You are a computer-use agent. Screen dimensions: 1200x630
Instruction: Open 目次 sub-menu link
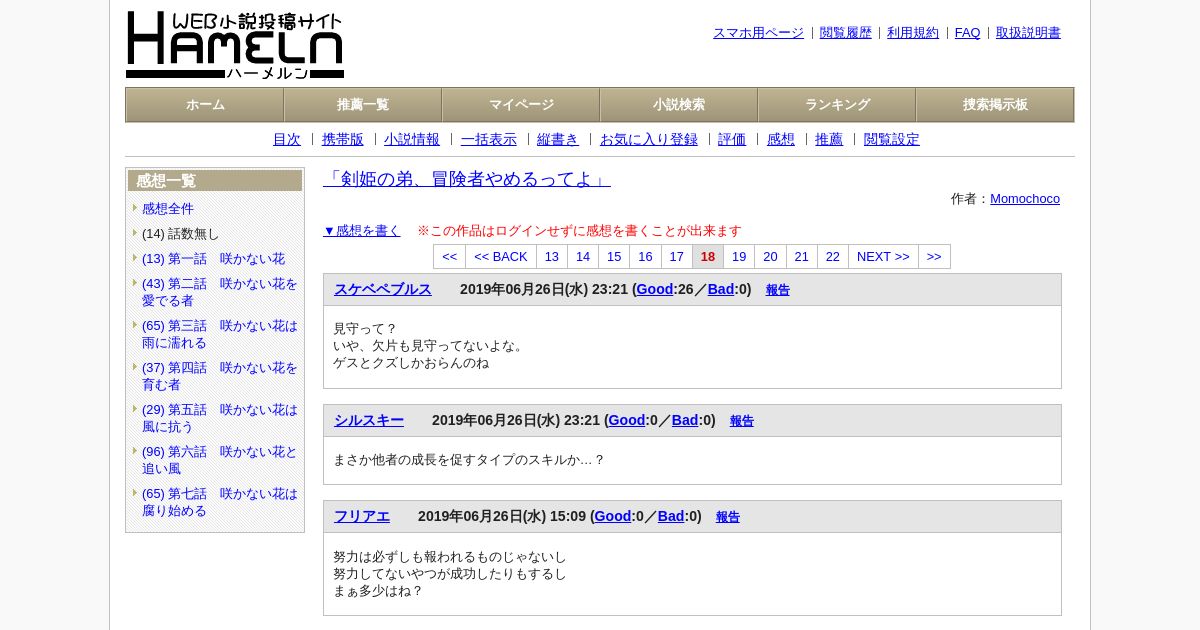pos(287,139)
